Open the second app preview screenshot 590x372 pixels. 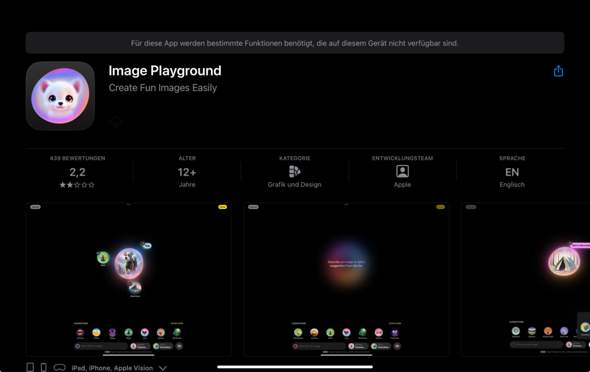(346, 279)
